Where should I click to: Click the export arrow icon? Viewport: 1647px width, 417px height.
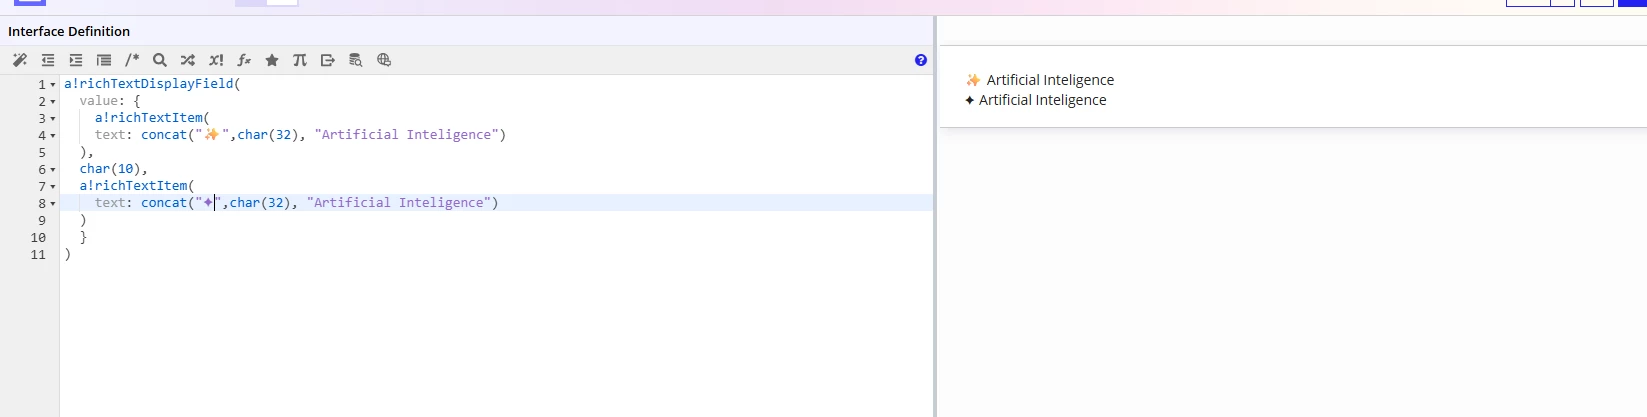[328, 60]
